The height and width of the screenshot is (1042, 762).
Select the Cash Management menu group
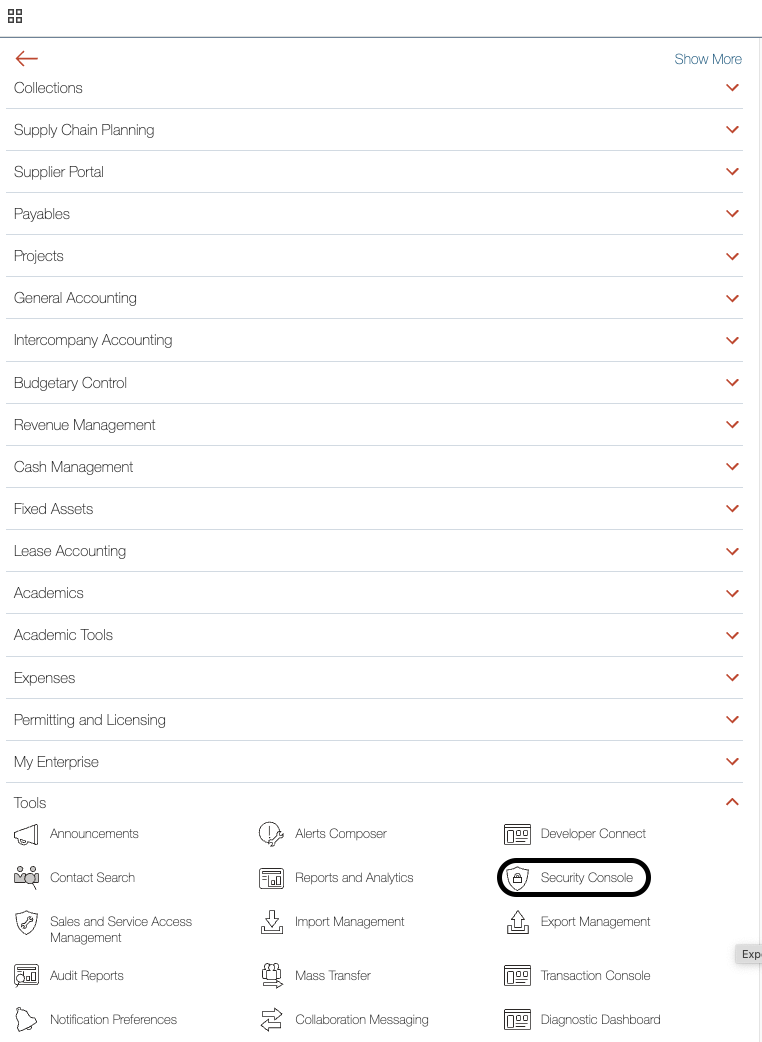74,467
